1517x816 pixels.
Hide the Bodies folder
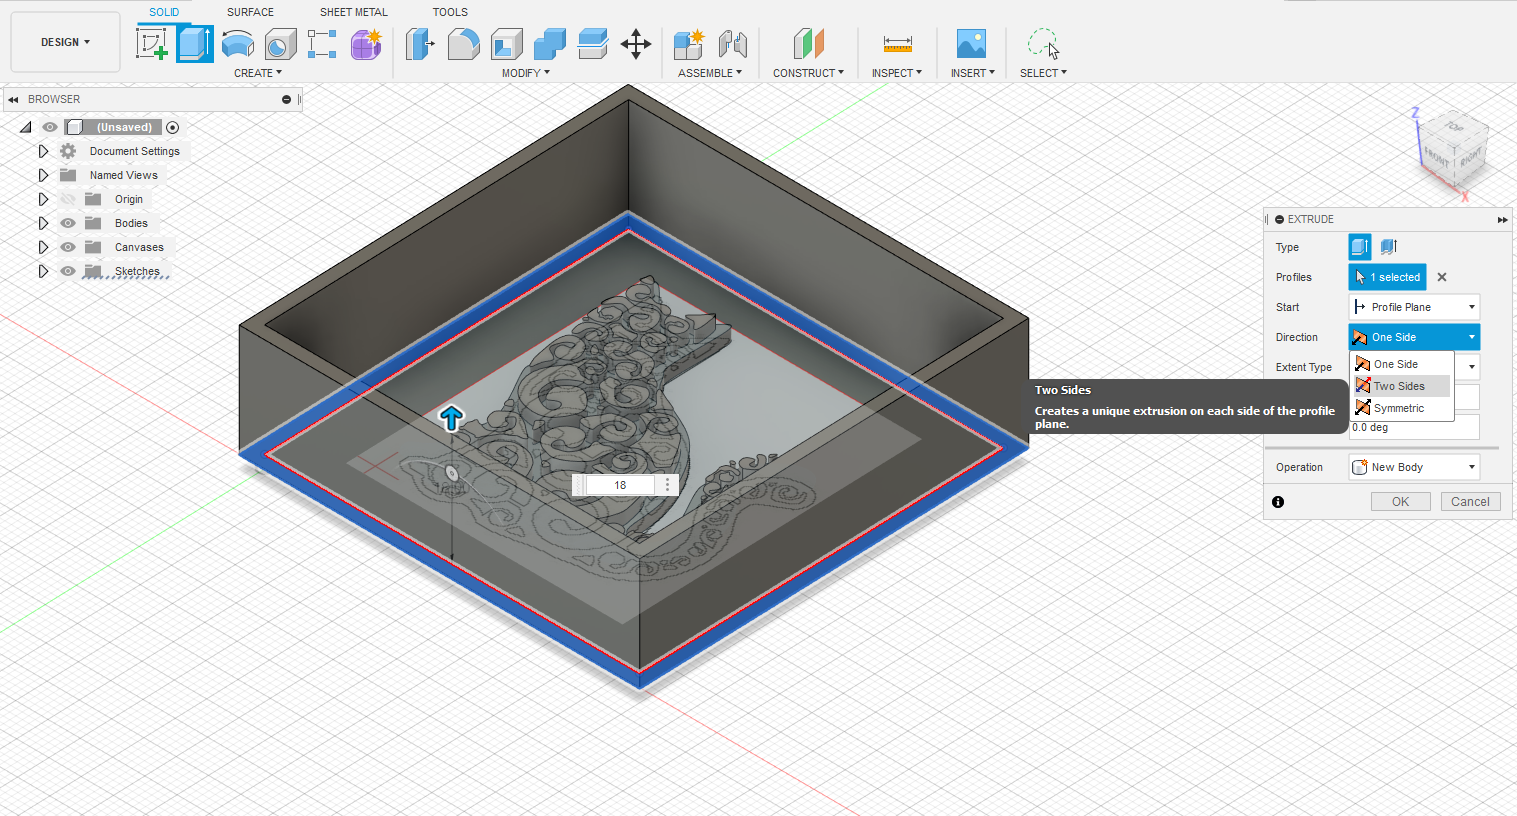pyautogui.click(x=68, y=223)
